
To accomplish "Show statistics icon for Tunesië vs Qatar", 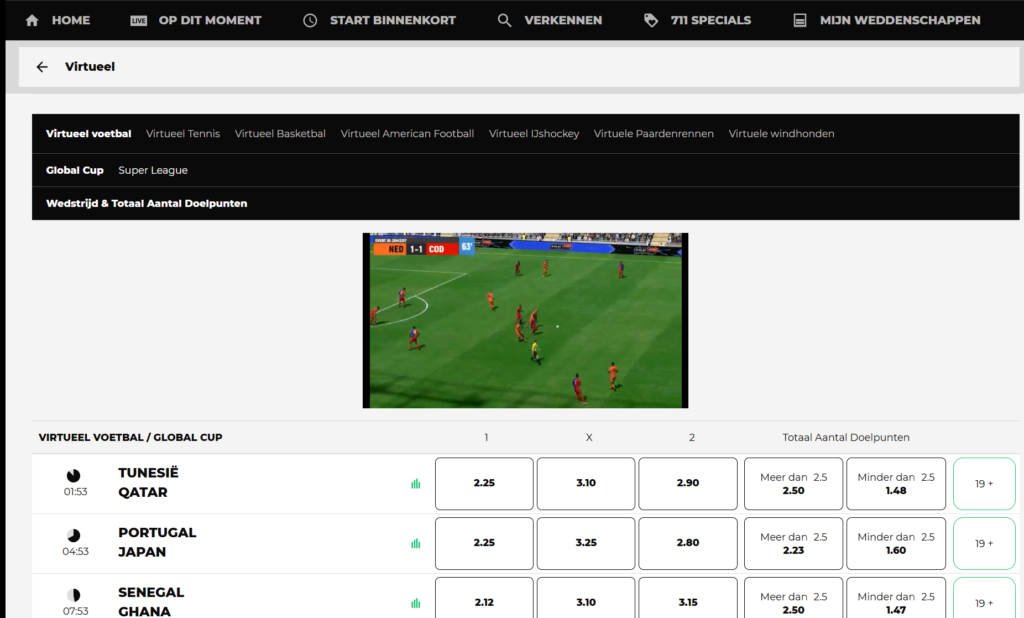I will 415,483.
